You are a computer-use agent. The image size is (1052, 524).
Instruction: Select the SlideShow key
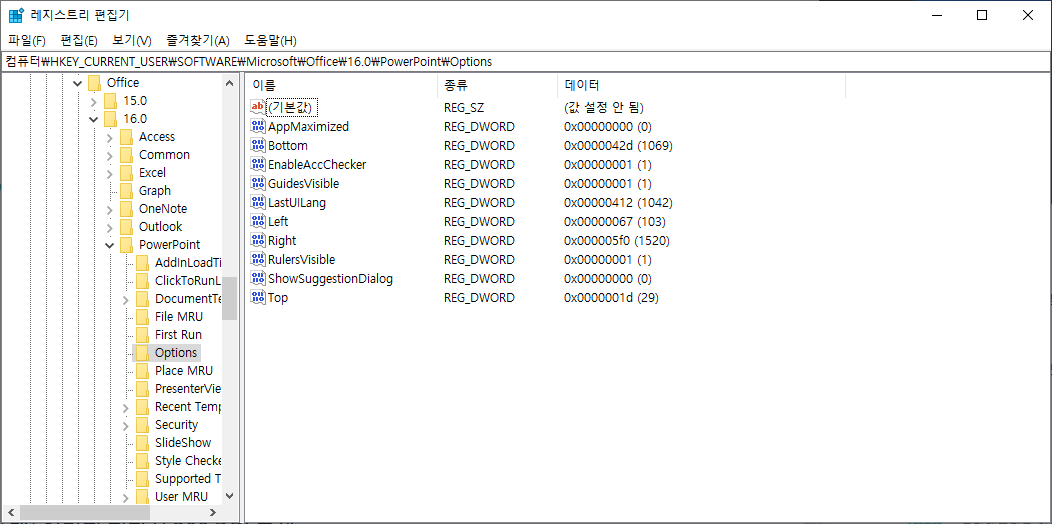tap(182, 443)
